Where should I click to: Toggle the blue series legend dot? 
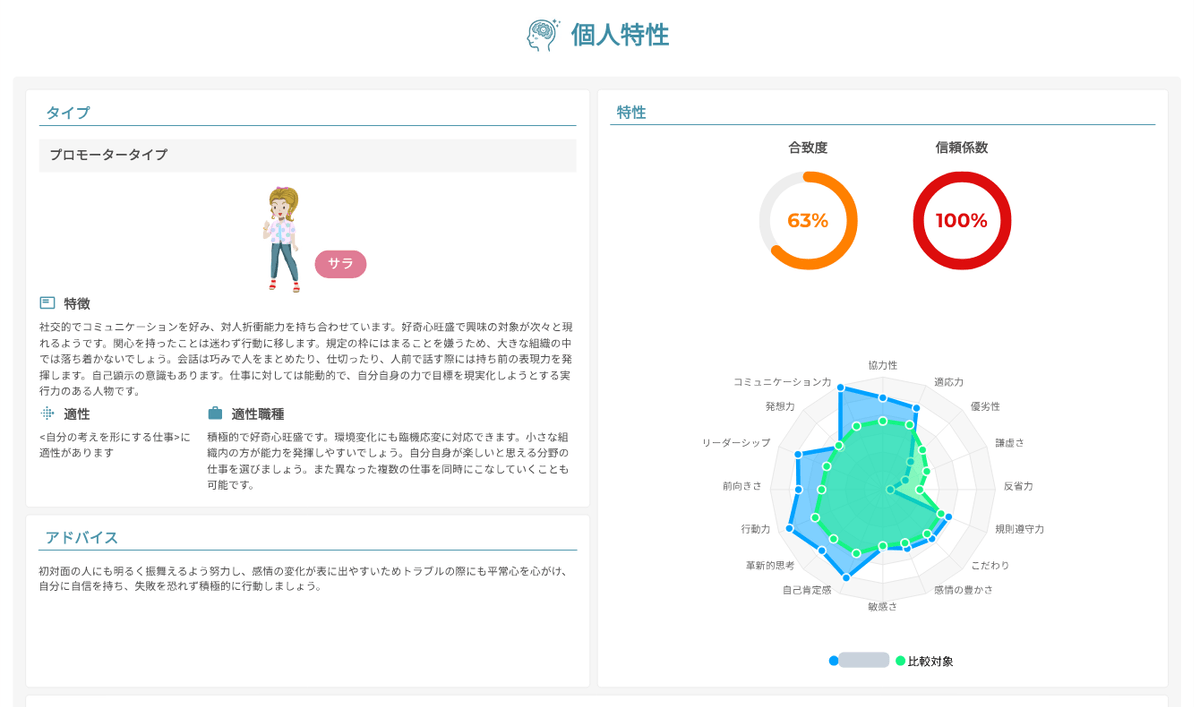click(833, 661)
